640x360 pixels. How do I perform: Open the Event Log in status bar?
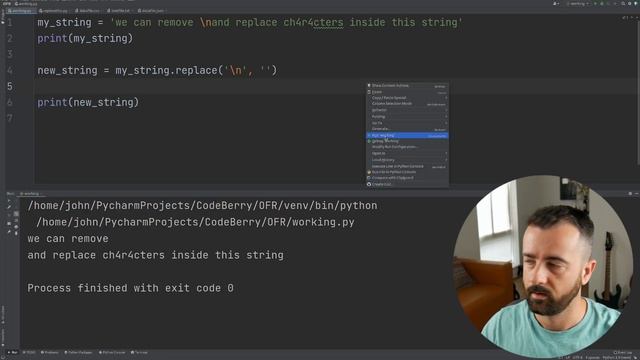622,352
